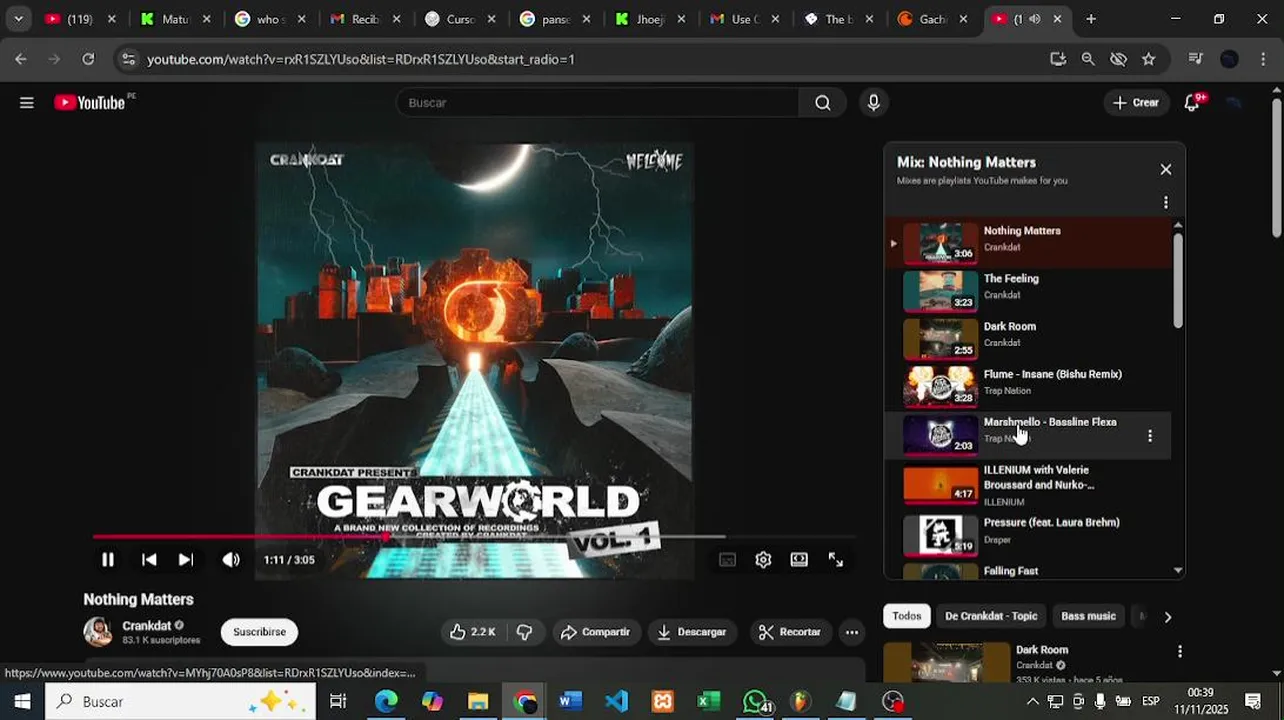The image size is (1284, 720).
Task: Show hidden tray icons chevron
Action: pos(1032,701)
